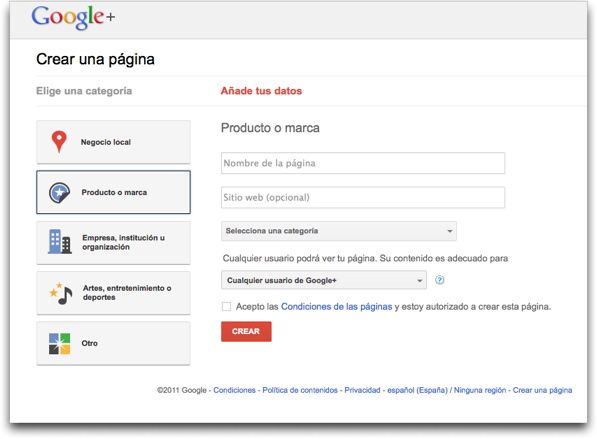Click the Nombre de la página field
597x439 pixels.
coord(363,163)
